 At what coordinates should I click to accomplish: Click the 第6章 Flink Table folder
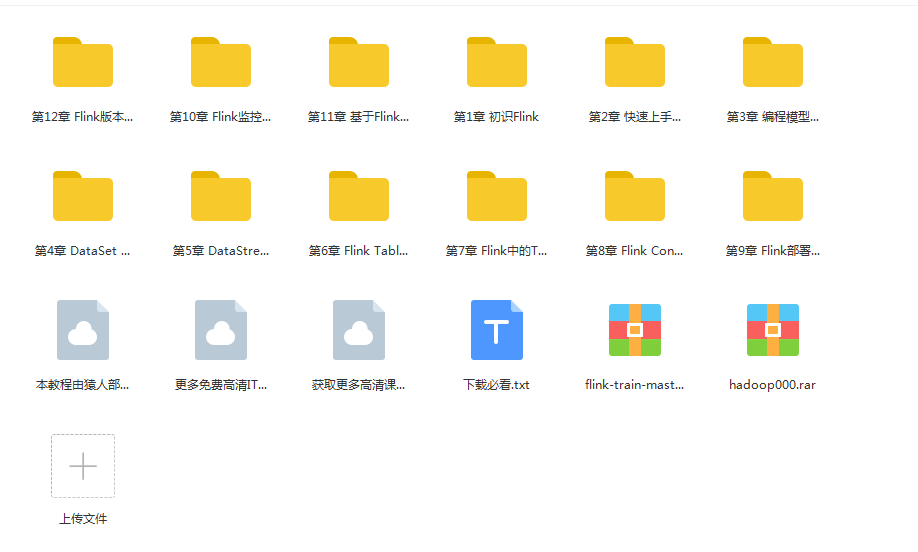[x=359, y=197]
